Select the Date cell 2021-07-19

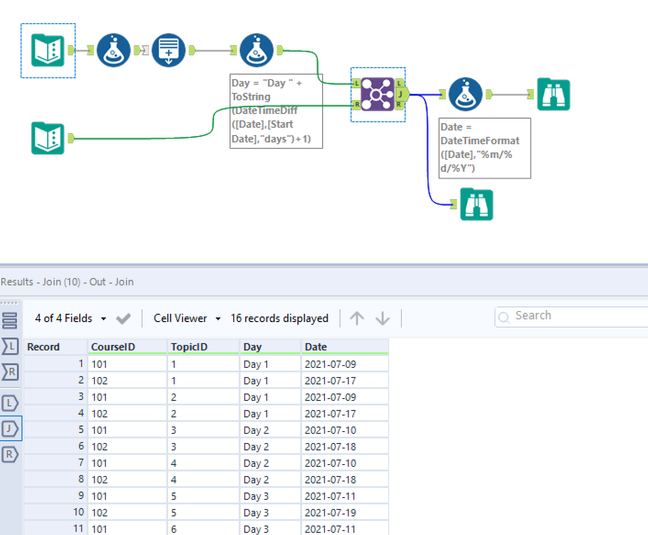[345, 513]
